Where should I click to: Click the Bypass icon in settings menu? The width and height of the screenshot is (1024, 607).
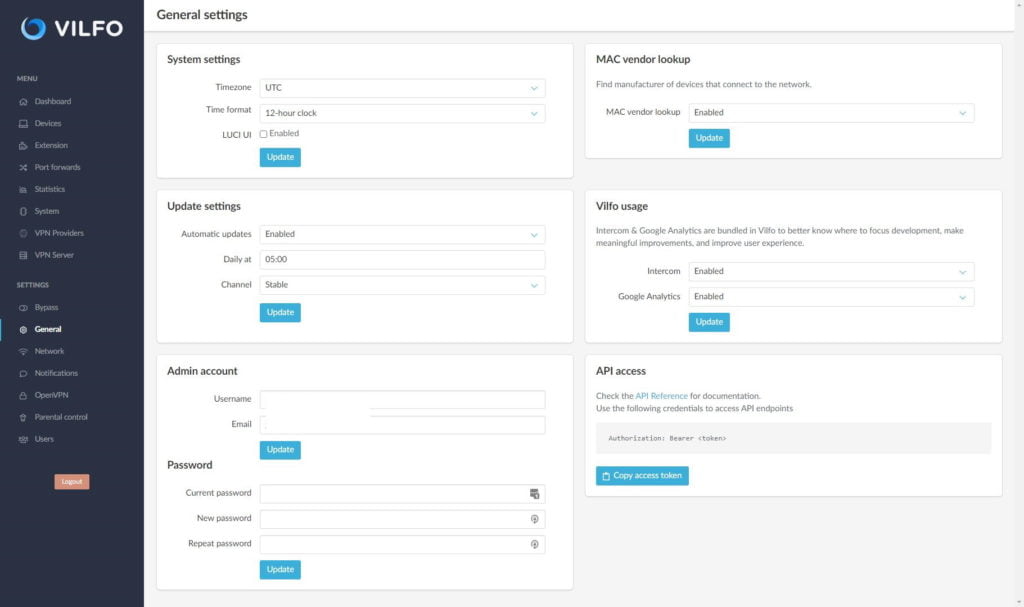tap(24, 308)
